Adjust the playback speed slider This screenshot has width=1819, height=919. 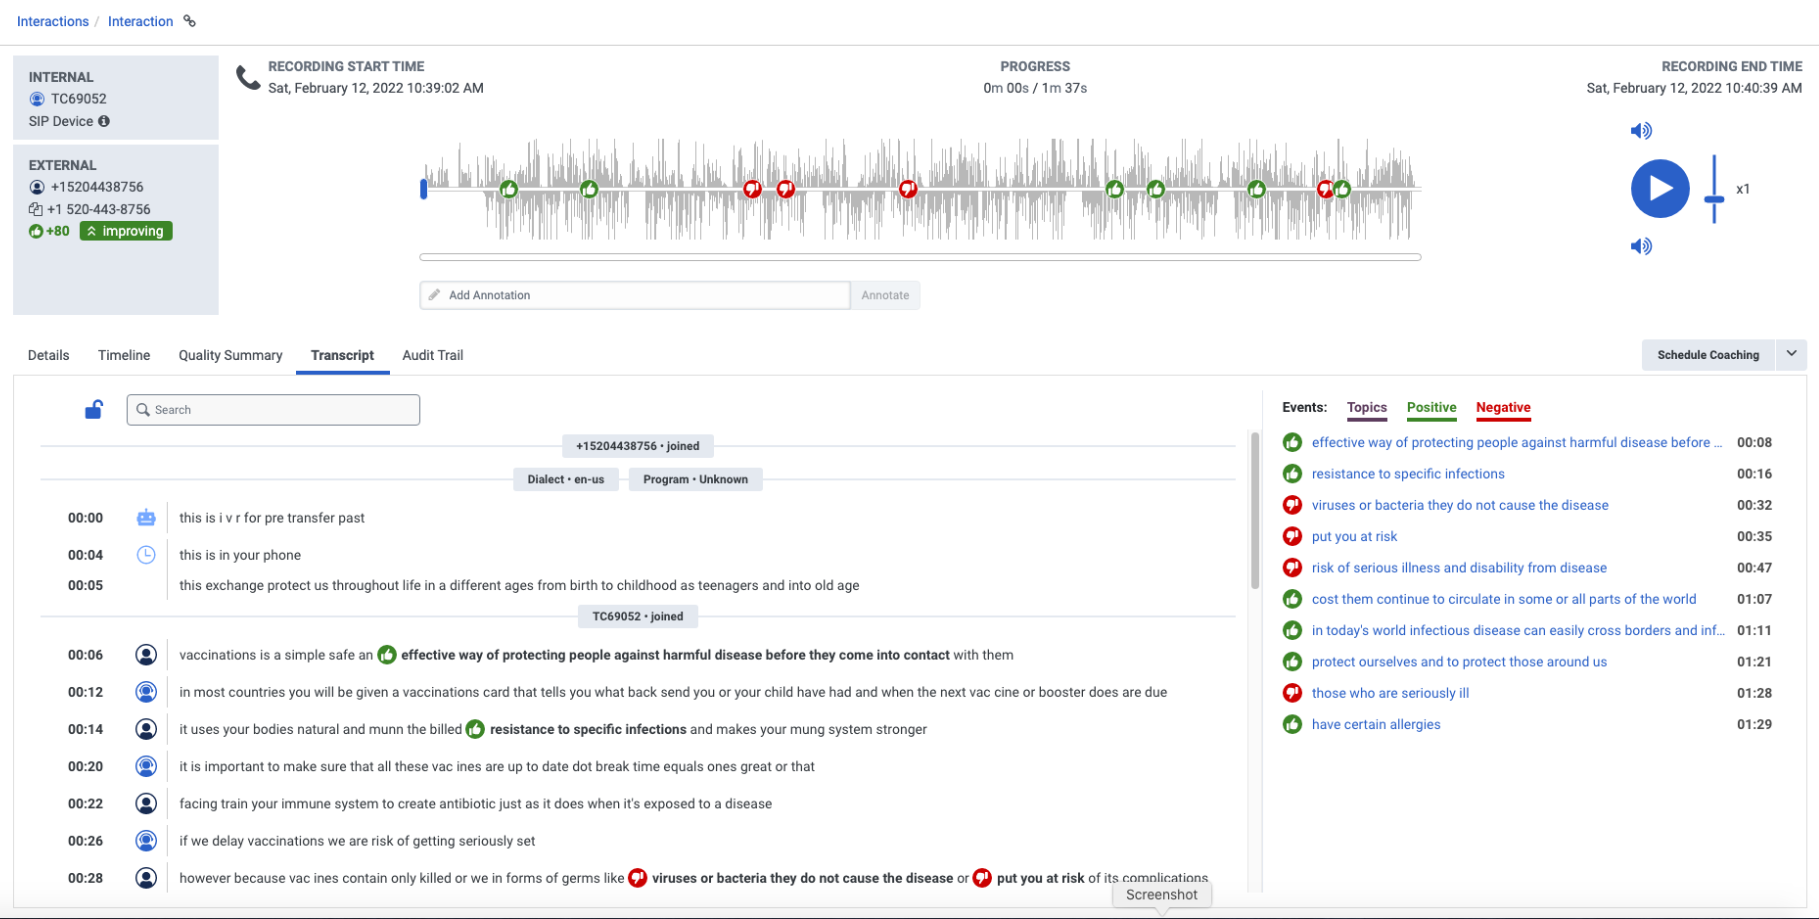pyautogui.click(x=1714, y=200)
